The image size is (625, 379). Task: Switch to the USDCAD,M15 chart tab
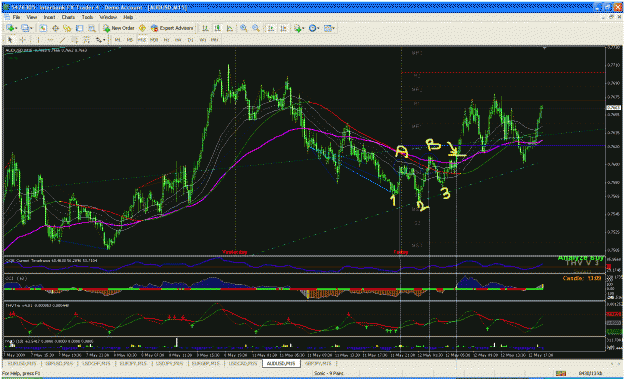243,363
